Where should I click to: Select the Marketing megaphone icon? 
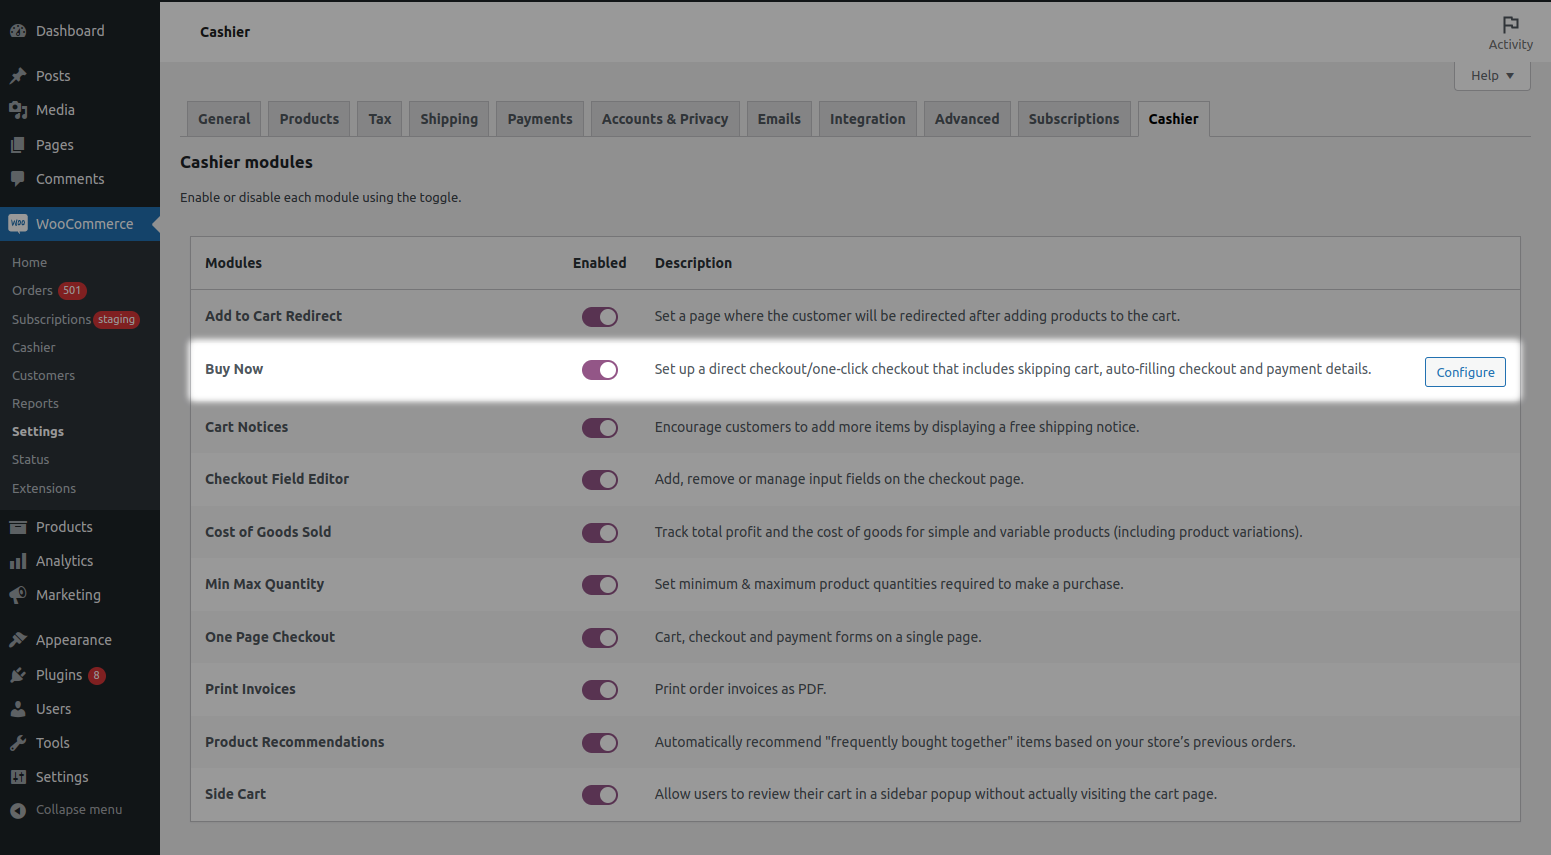click(x=20, y=595)
